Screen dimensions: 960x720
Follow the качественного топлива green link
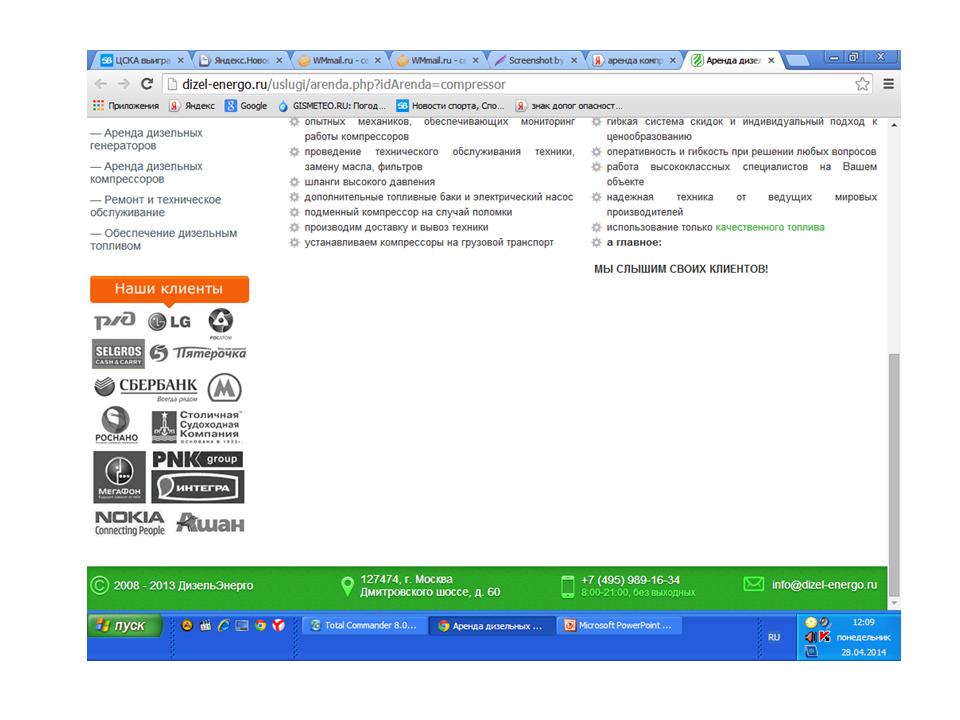[770, 227]
